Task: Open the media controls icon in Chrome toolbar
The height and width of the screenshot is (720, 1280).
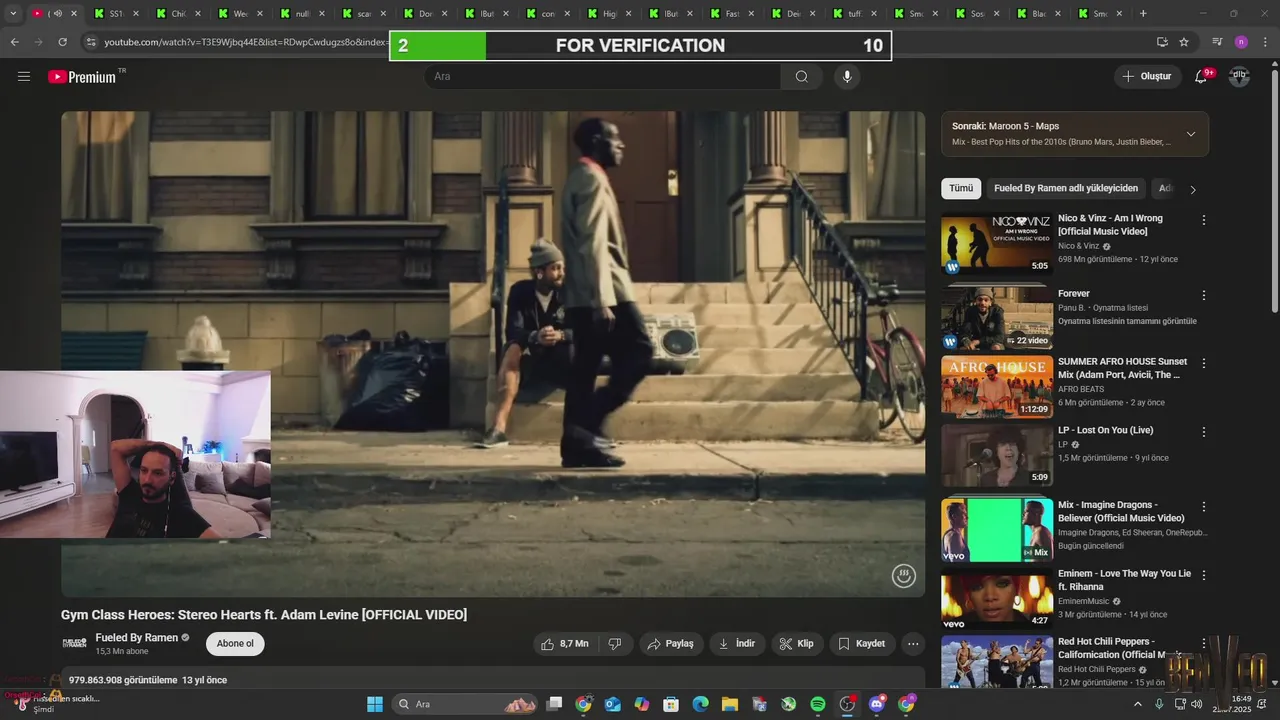Action: pos(1217,42)
